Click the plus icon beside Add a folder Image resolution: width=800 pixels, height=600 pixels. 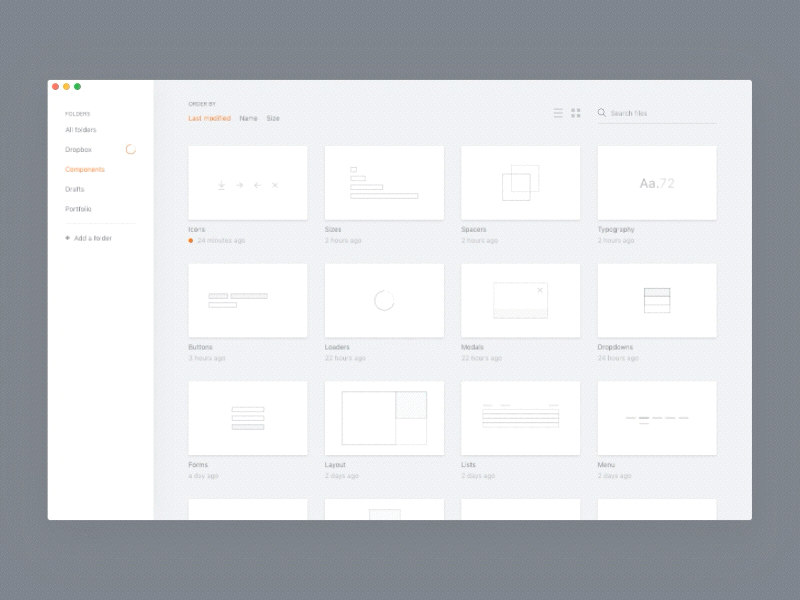[67, 238]
